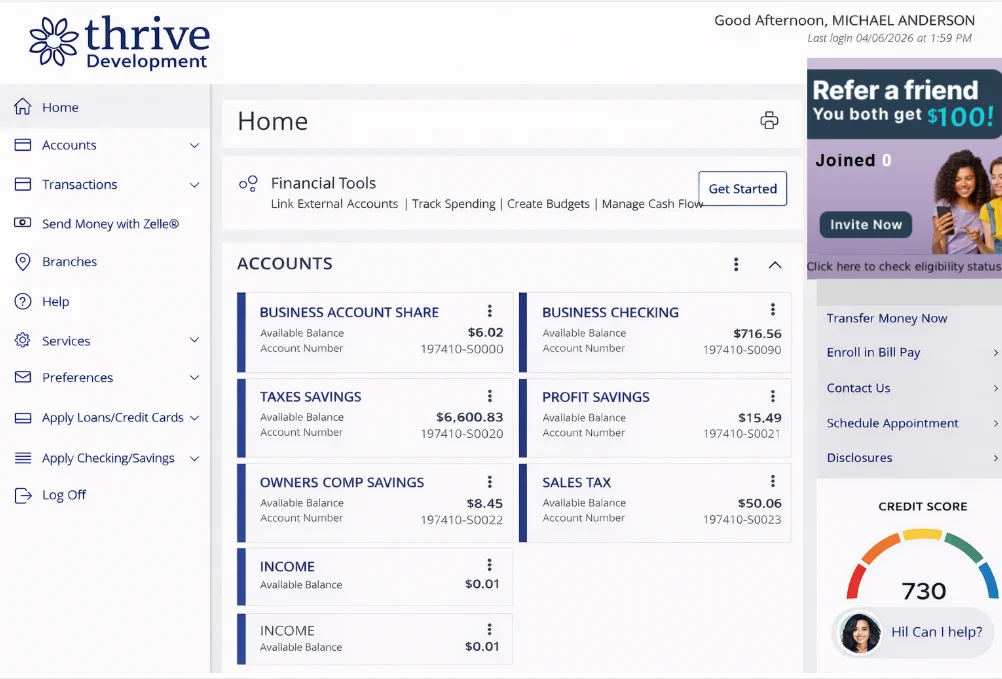
Task: Open the PROFIT SAVINGS account title
Action: [596, 397]
